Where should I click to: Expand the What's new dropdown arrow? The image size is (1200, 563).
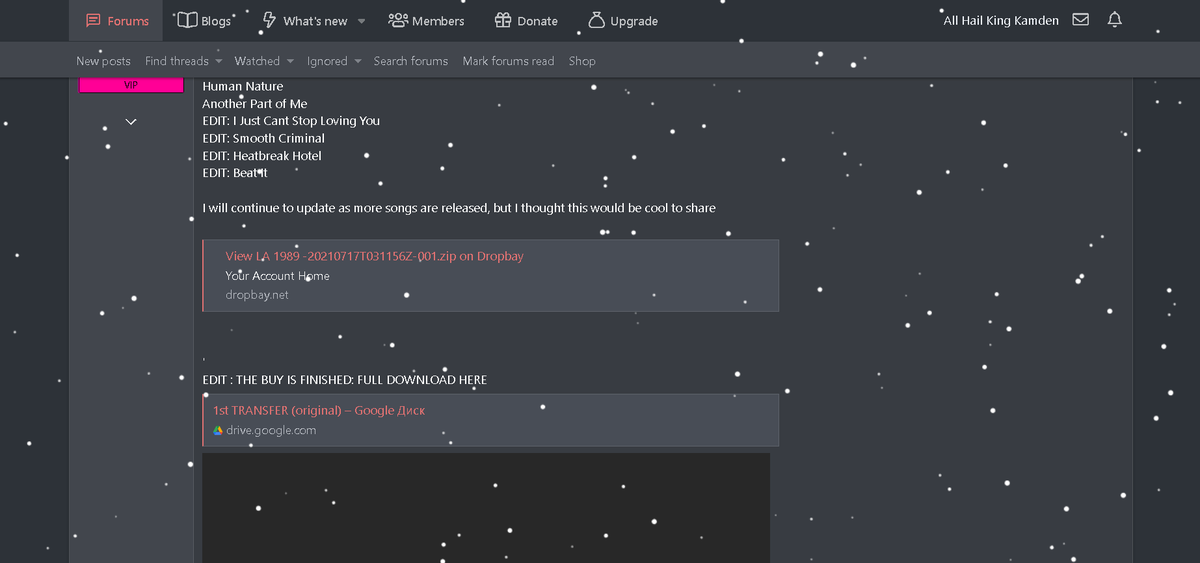[x=362, y=21]
